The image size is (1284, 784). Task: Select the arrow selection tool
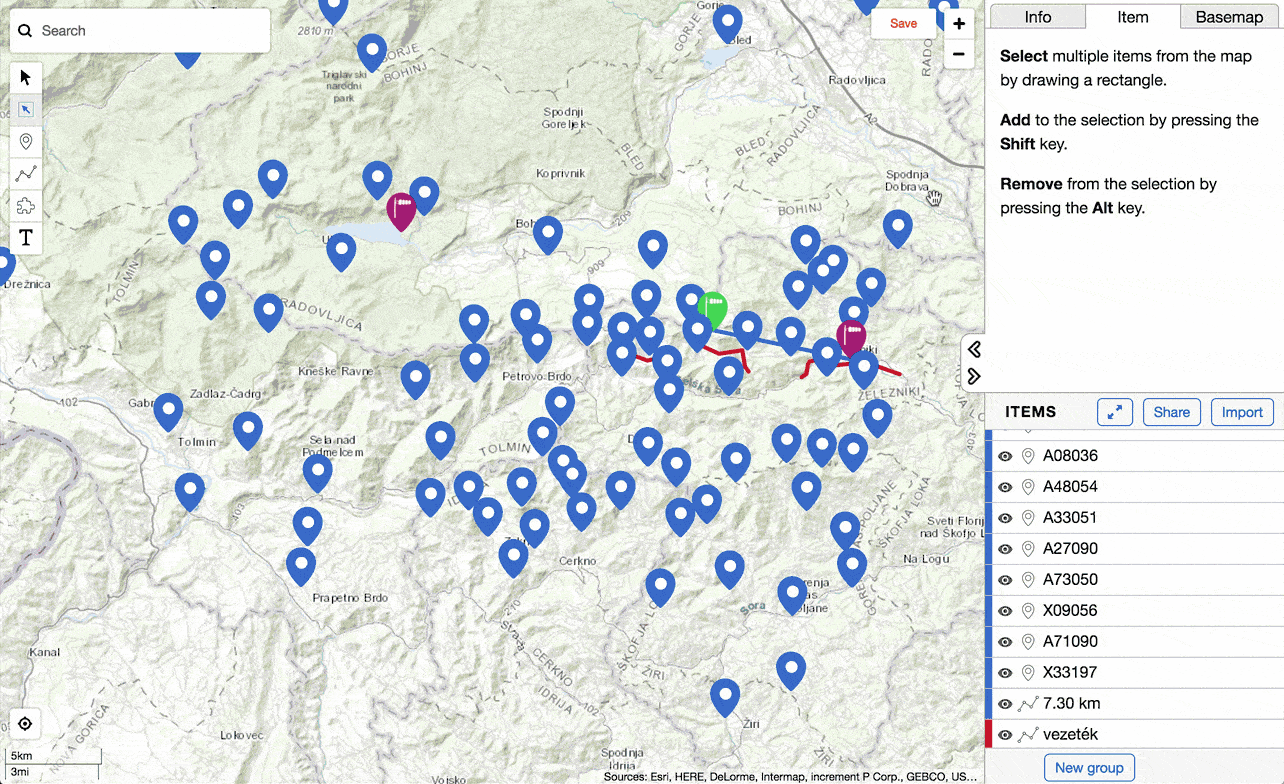[x=25, y=77]
